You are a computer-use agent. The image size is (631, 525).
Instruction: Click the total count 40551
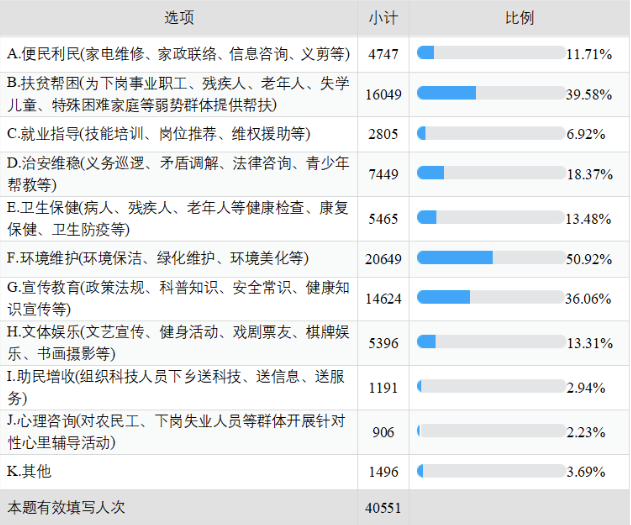tap(383, 508)
